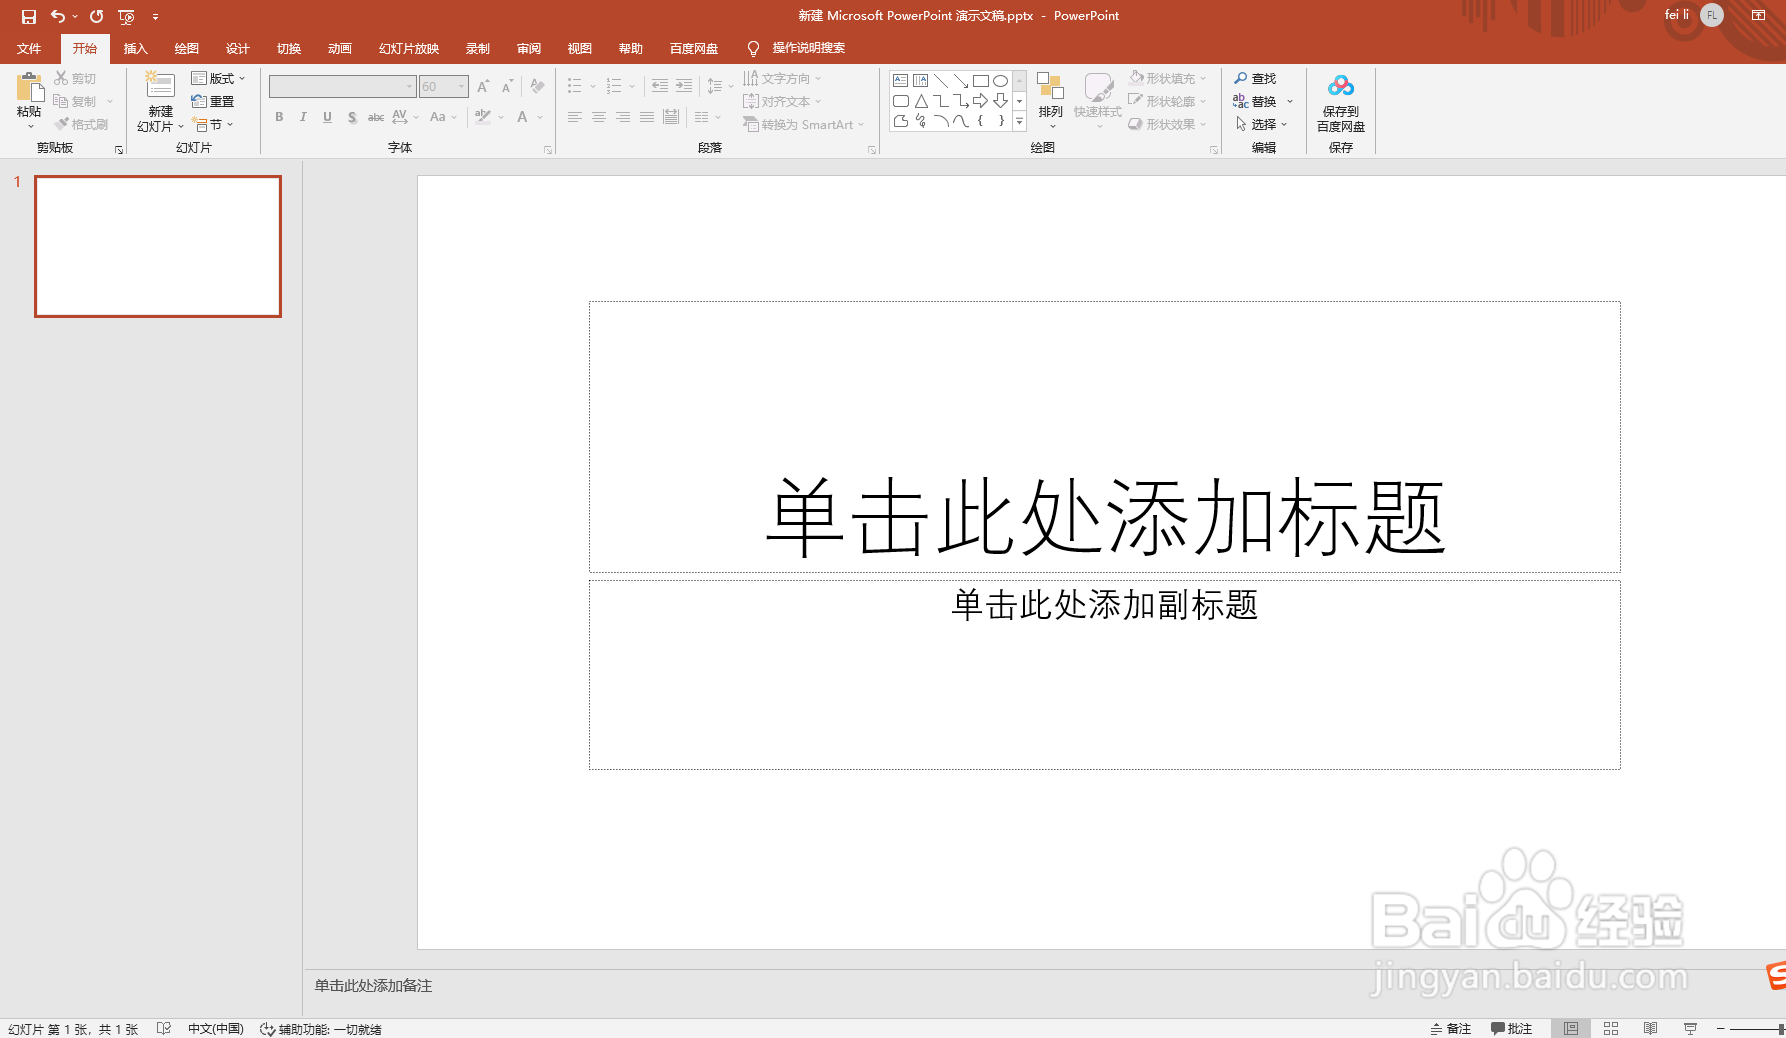The height and width of the screenshot is (1038, 1786).
Task: Click the Save icon in quick access toolbar
Action: [x=28, y=16]
